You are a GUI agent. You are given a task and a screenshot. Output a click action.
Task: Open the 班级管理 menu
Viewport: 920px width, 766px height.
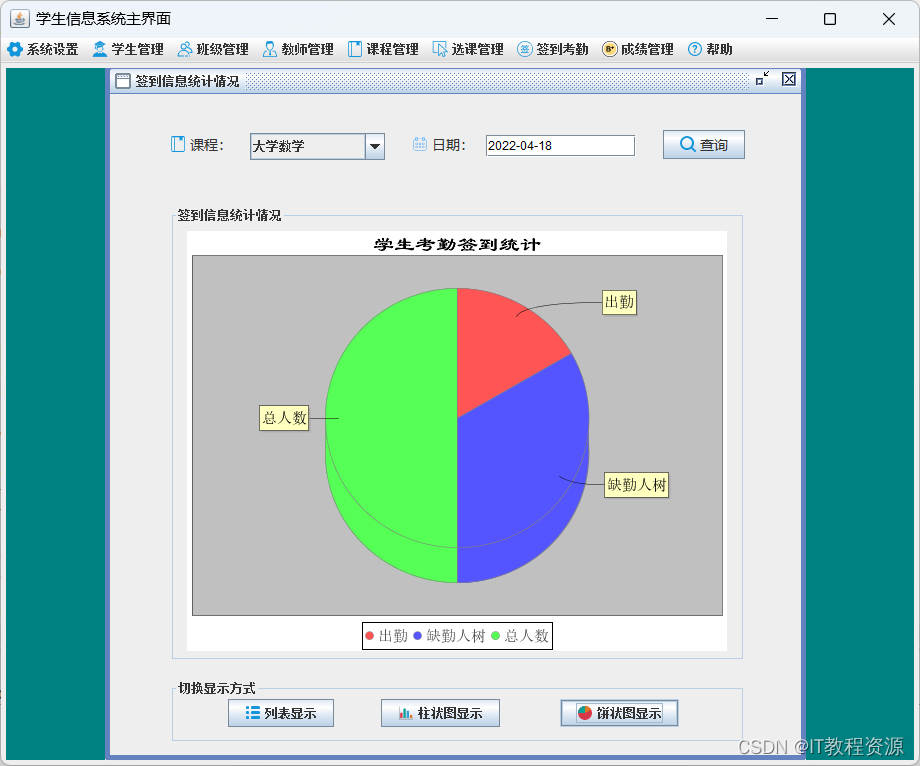pyautogui.click(x=213, y=49)
